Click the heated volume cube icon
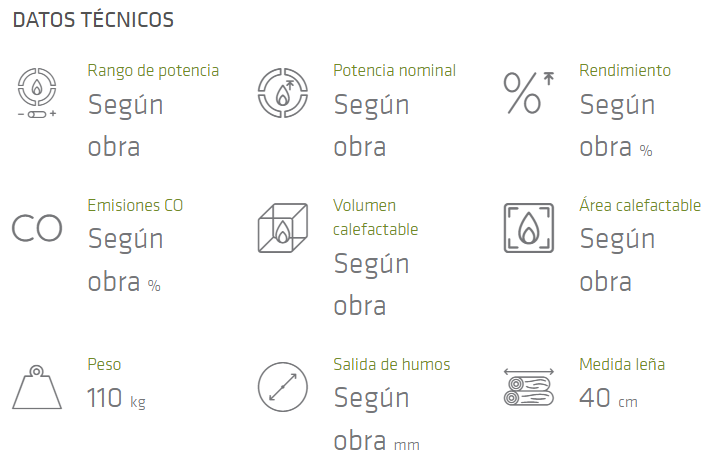Screen dimensions: 720x470 [x=283, y=229]
